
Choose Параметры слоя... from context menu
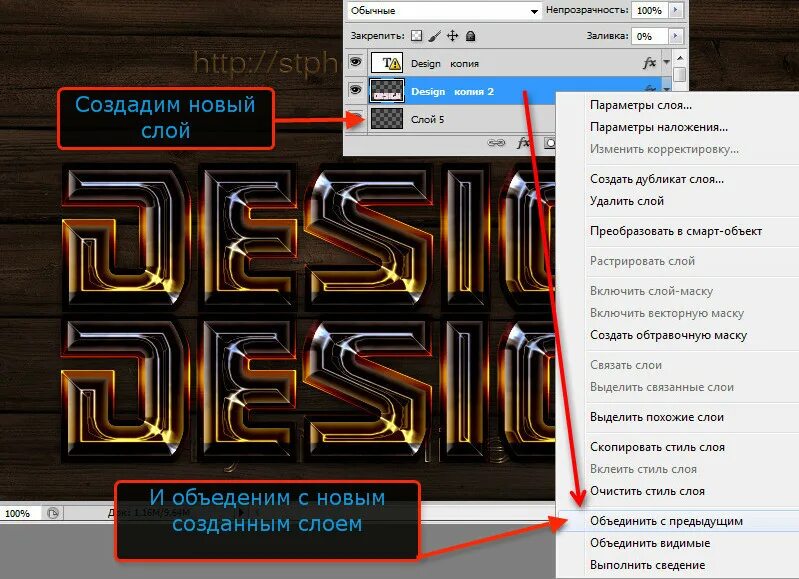tap(641, 105)
